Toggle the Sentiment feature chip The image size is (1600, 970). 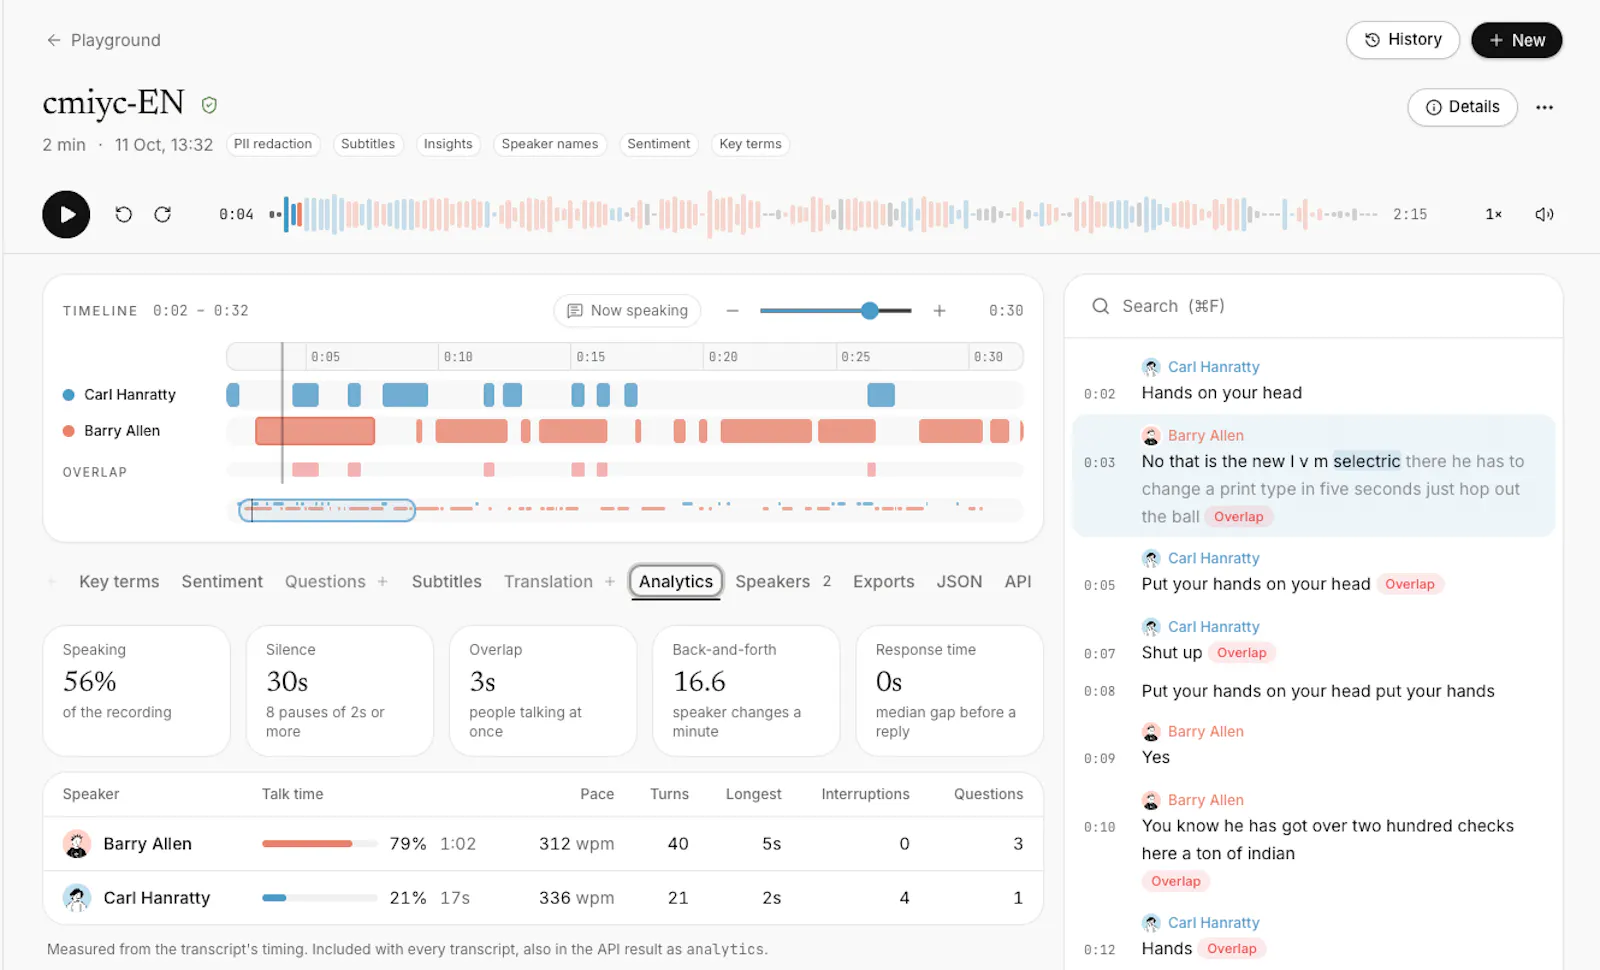click(x=658, y=144)
